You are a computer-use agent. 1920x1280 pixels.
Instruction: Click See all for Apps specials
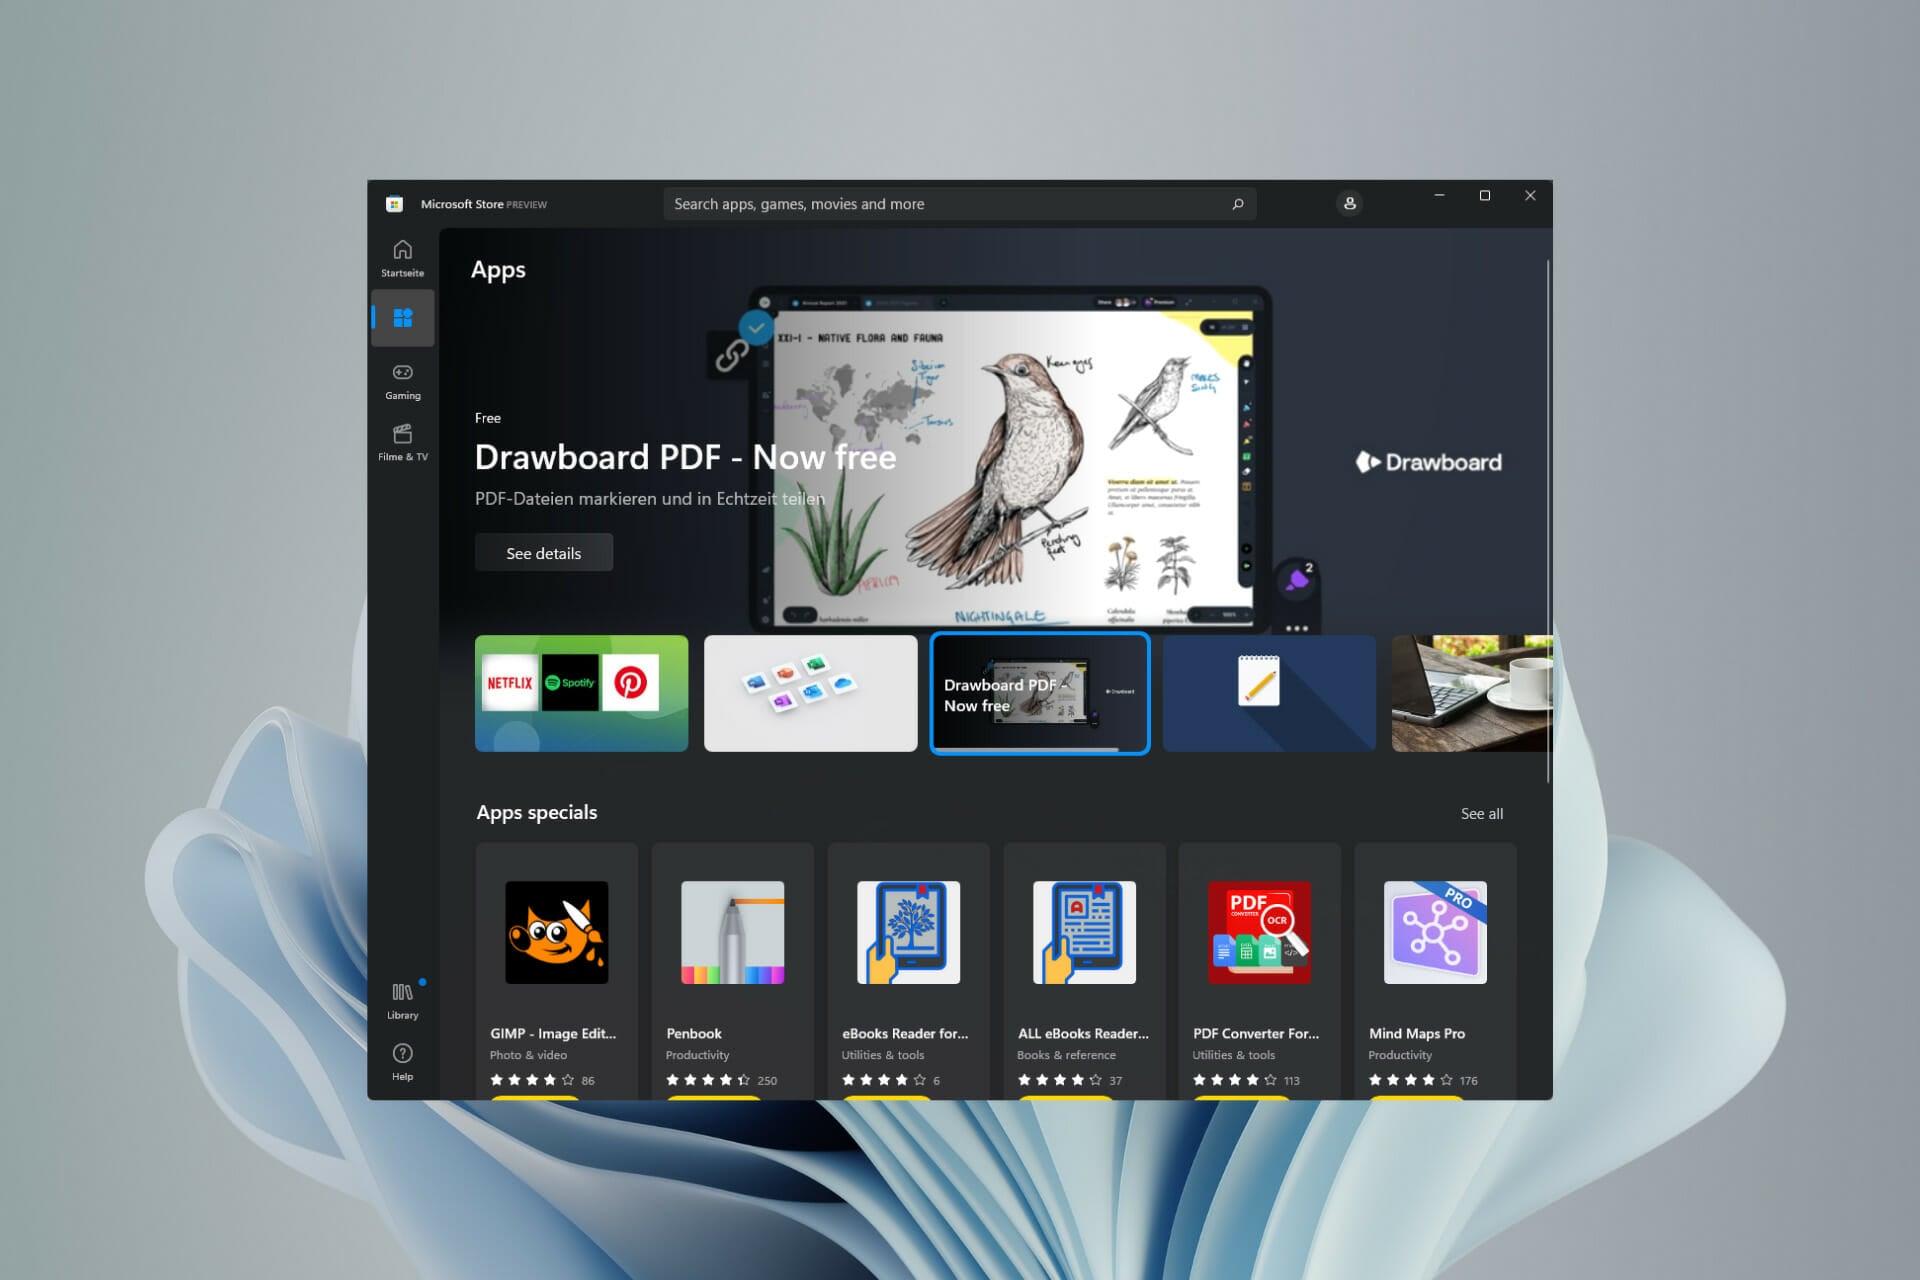pyautogui.click(x=1481, y=814)
